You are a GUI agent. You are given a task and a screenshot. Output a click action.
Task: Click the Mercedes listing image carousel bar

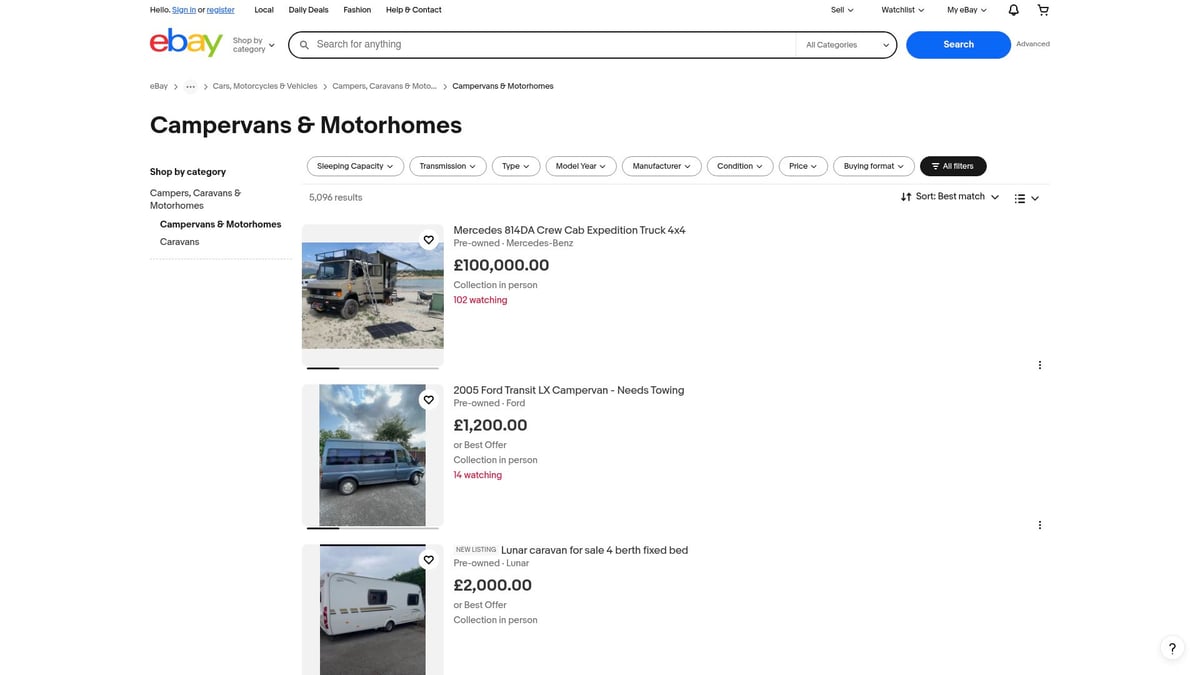(x=372, y=368)
